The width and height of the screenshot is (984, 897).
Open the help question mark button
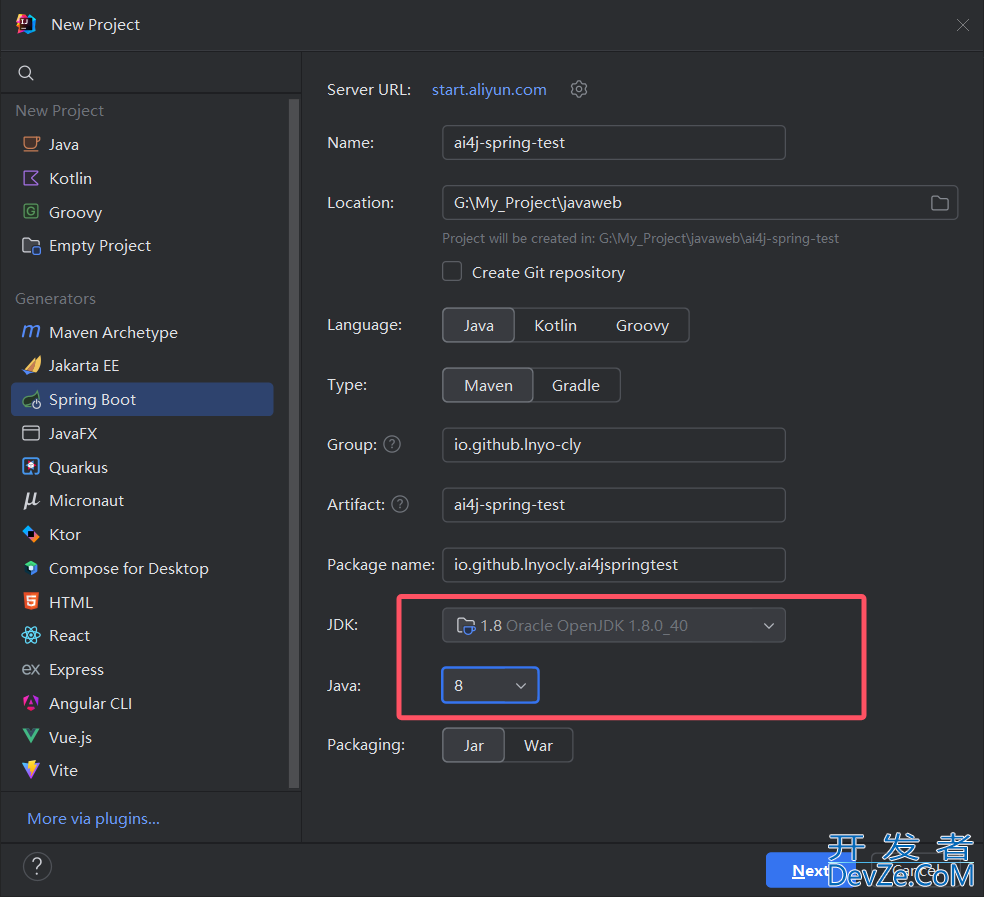[37, 866]
